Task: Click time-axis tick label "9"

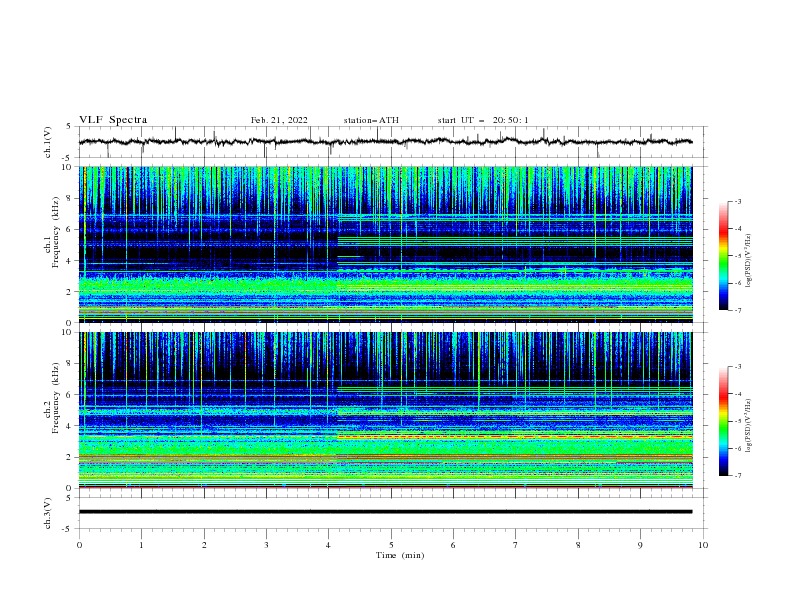Action: [x=640, y=545]
